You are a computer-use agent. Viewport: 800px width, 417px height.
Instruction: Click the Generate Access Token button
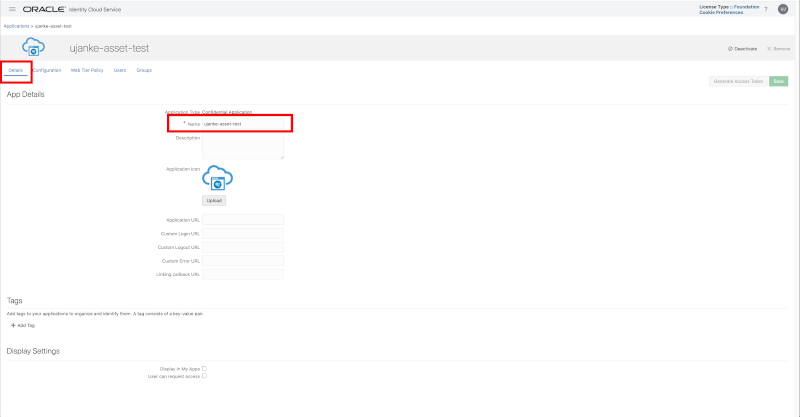tap(738, 81)
